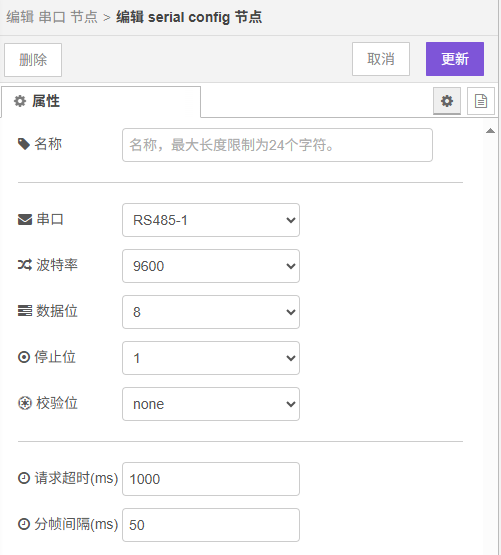The width and height of the screenshot is (501, 555).
Task: Open the 数据位 dropdown showing 8
Action: click(x=211, y=312)
